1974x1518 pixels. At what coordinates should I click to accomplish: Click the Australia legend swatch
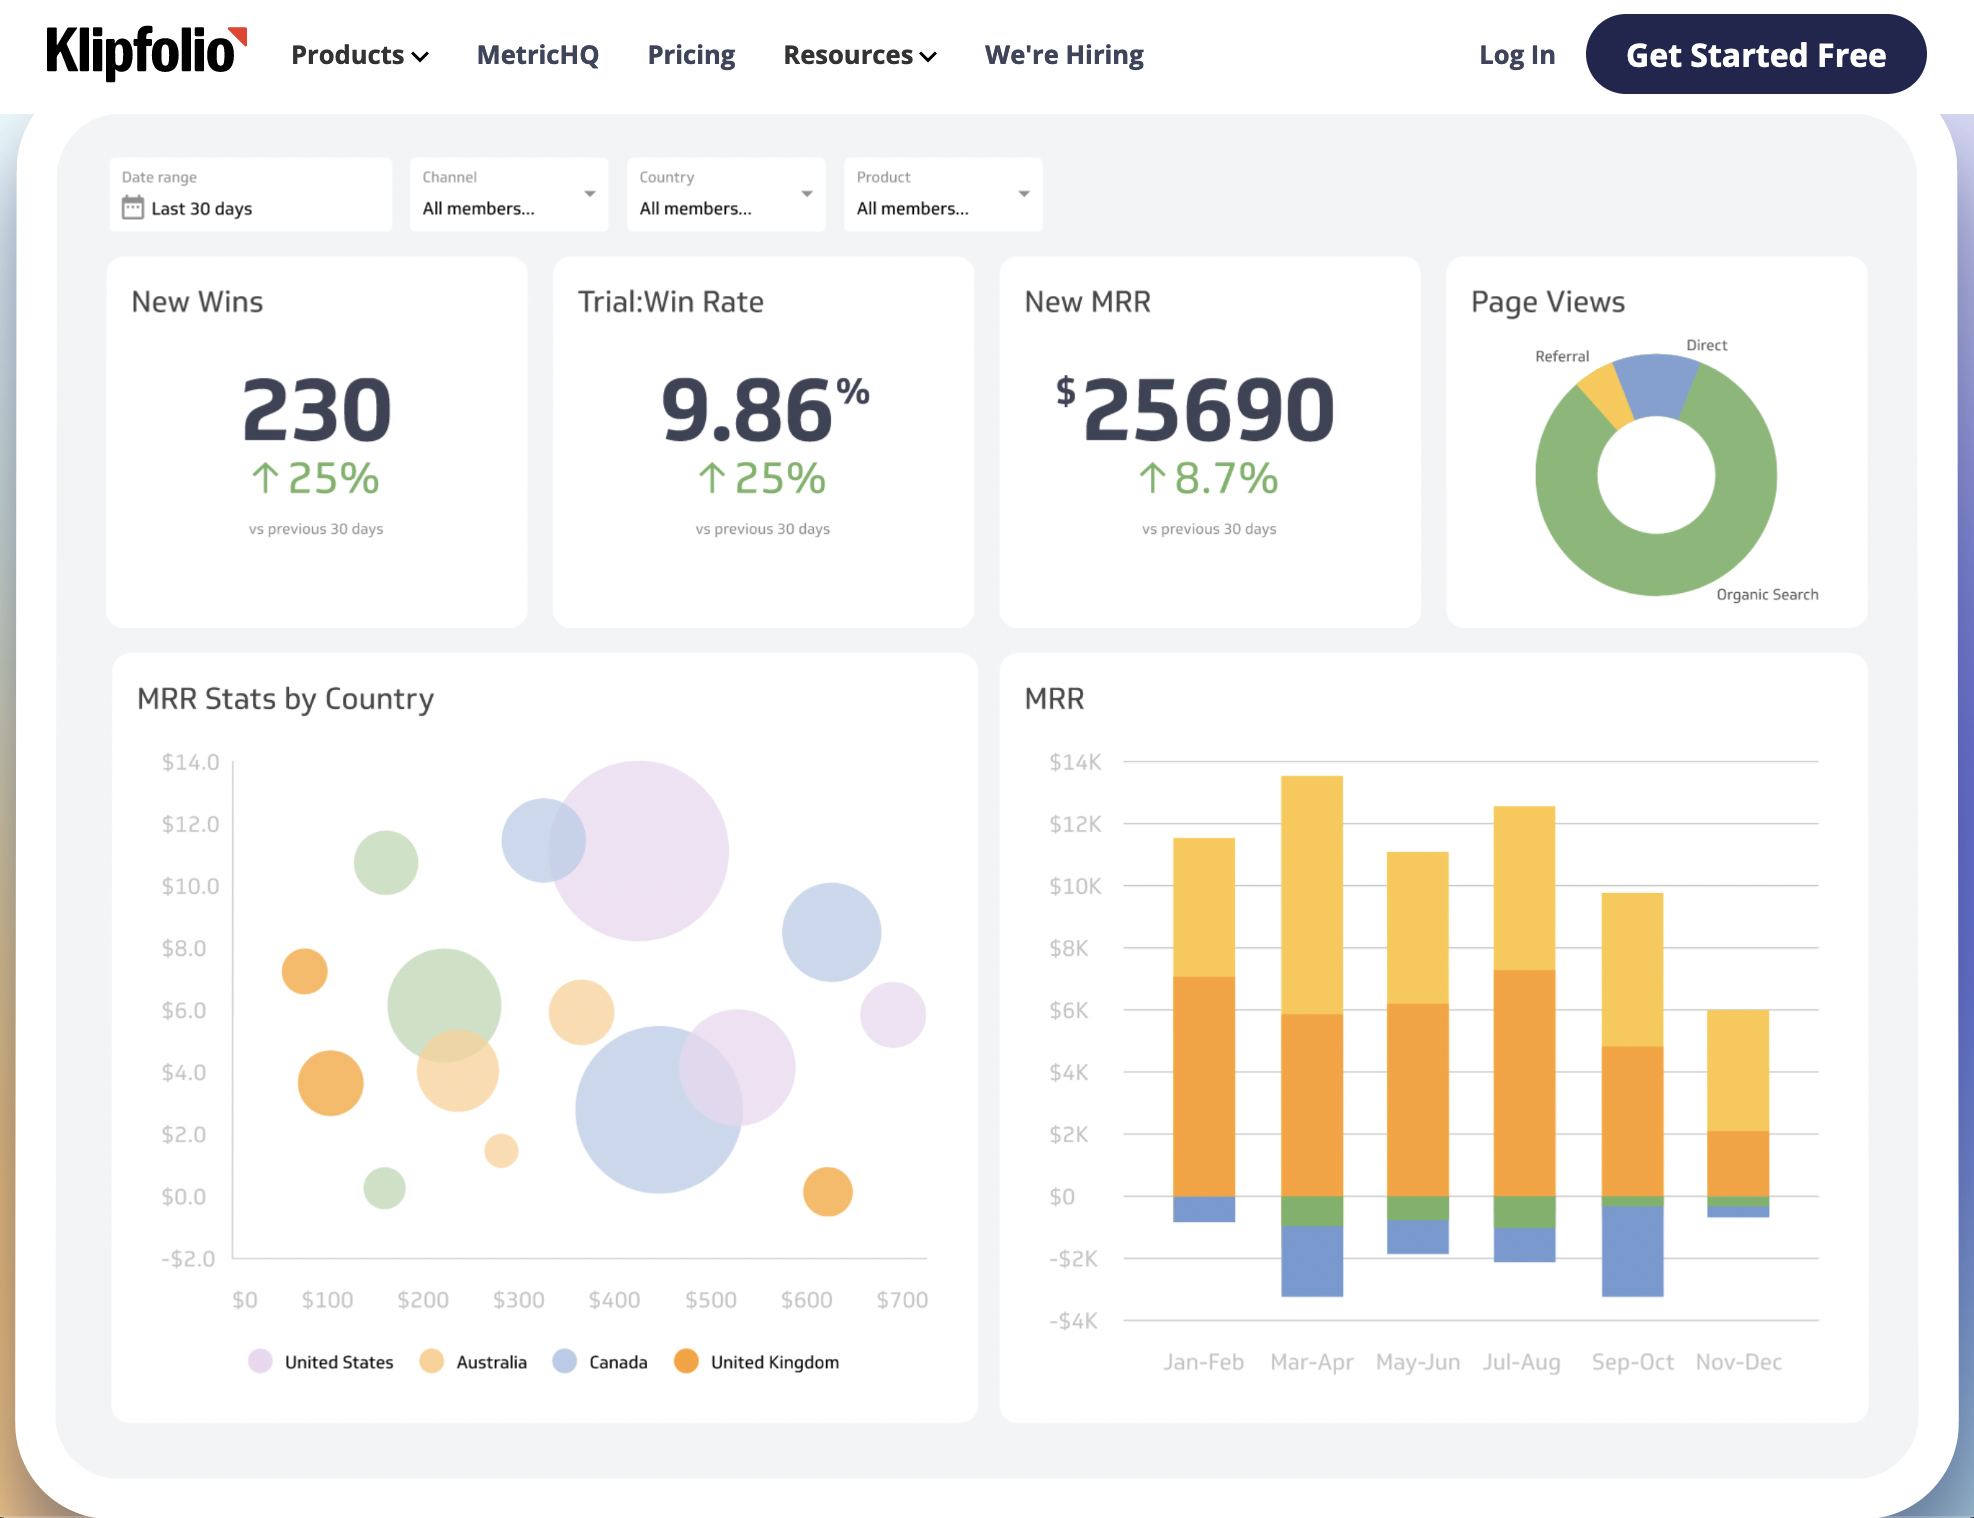coord(431,1361)
